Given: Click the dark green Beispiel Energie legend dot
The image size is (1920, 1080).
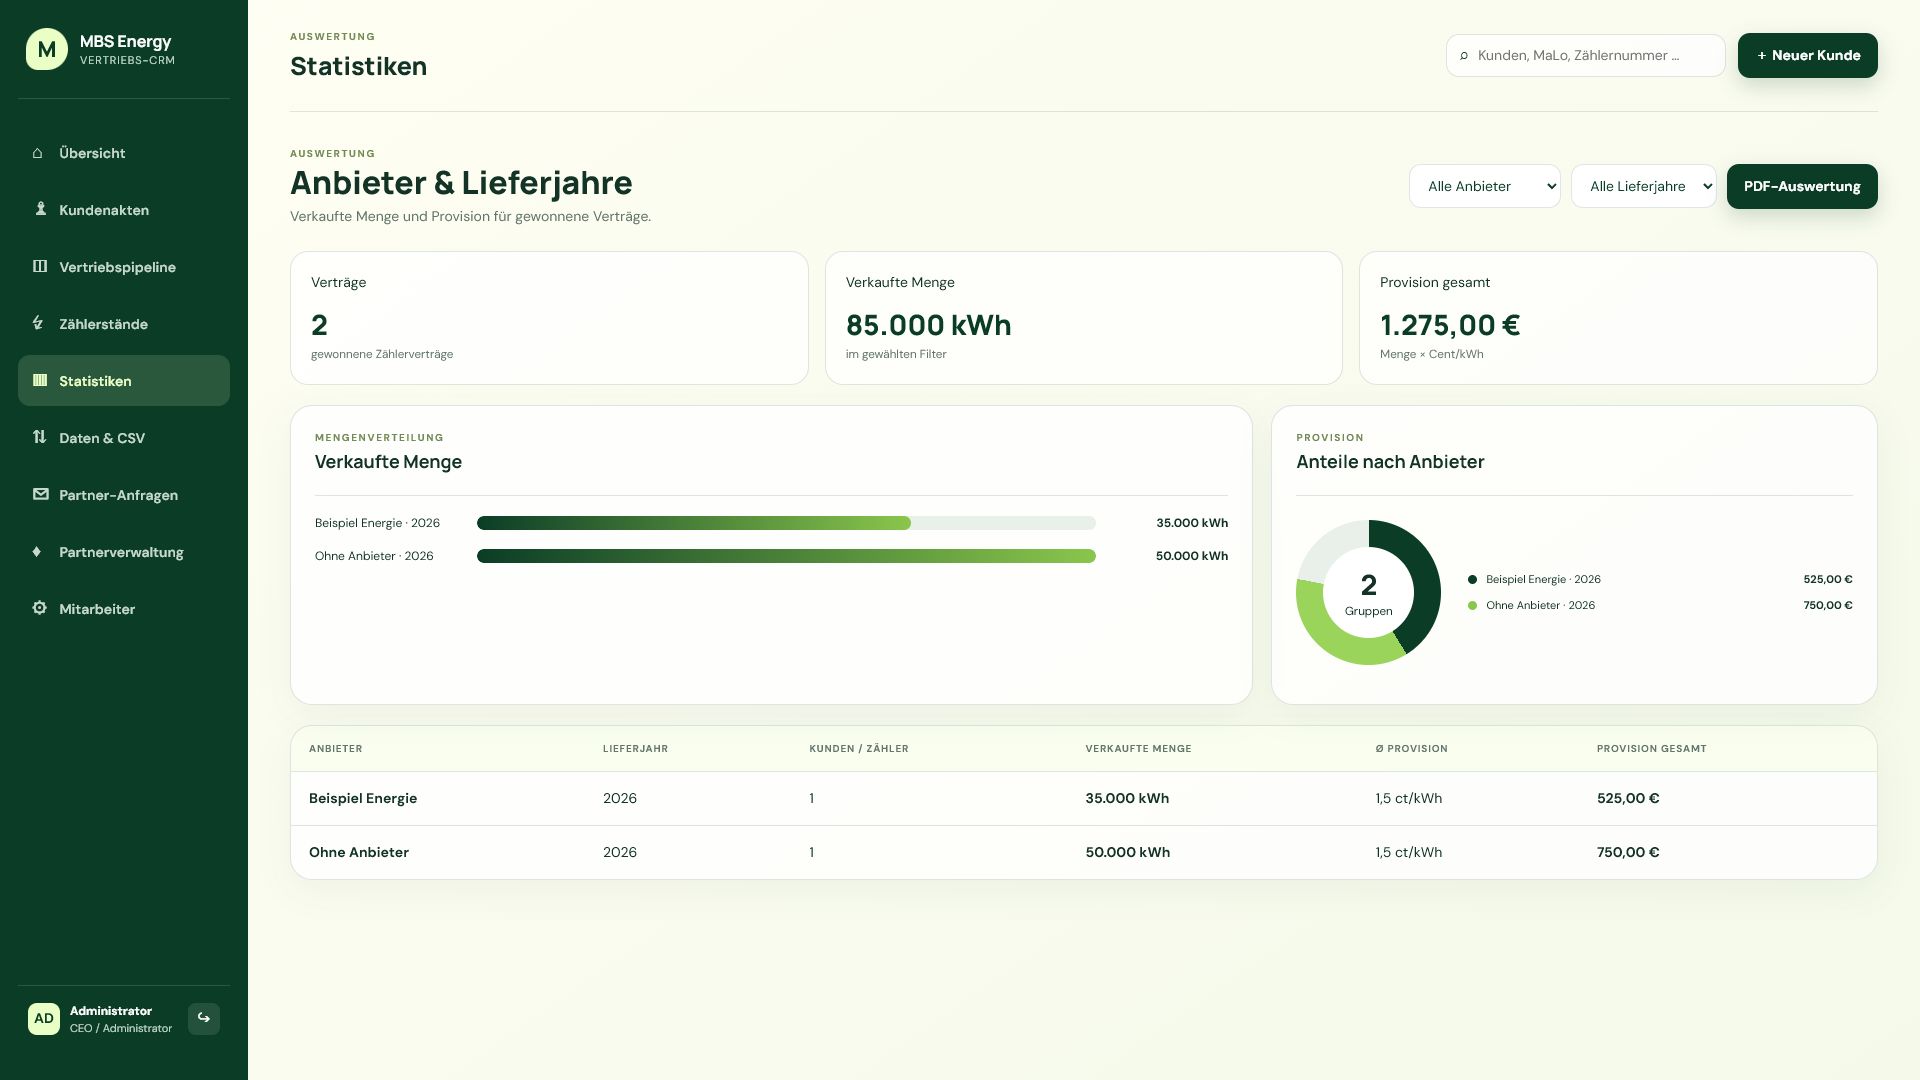Looking at the screenshot, I should pos(1472,580).
